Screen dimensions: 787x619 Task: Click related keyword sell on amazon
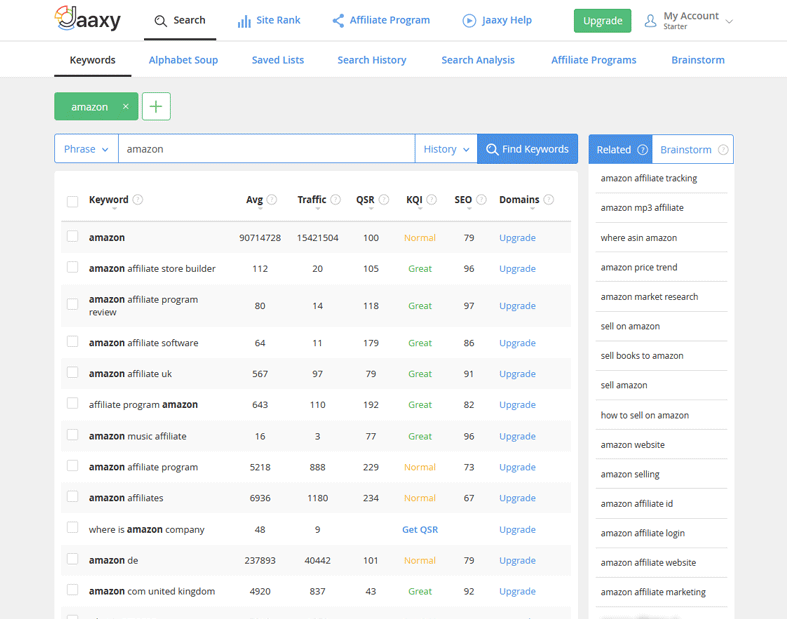(630, 326)
